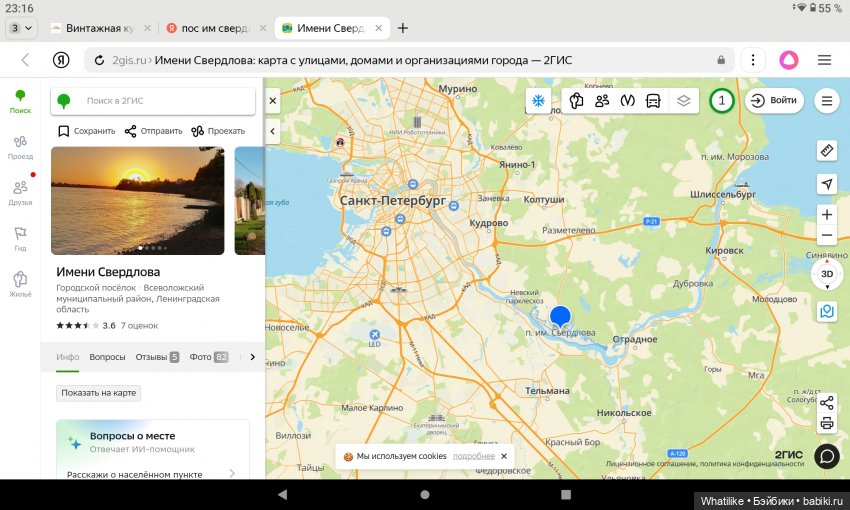
Task: Collapse the side panel with left chevron
Action: (x=273, y=132)
